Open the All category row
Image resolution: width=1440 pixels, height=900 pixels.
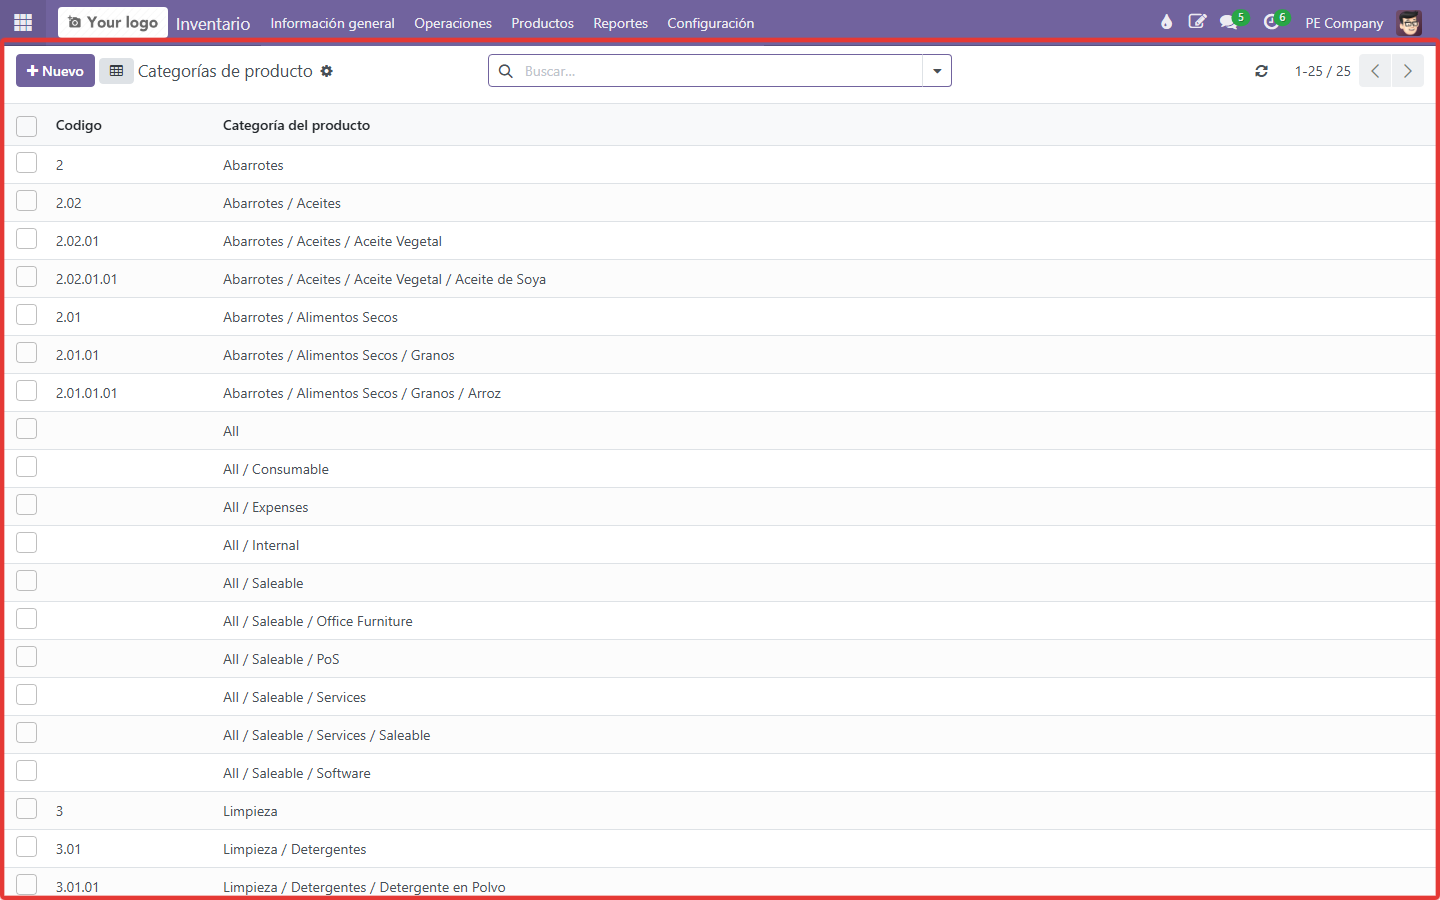coord(231,431)
